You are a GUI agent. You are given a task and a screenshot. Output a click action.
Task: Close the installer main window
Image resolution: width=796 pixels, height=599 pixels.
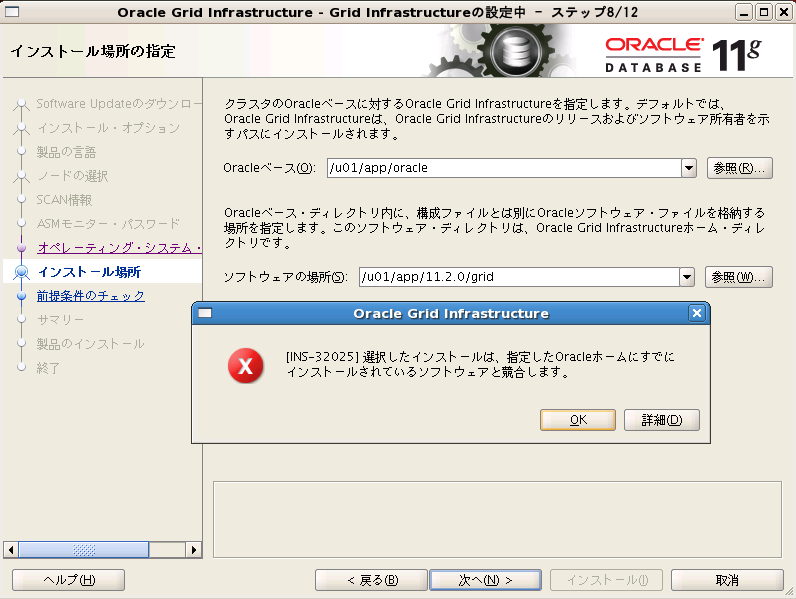[x=783, y=12]
